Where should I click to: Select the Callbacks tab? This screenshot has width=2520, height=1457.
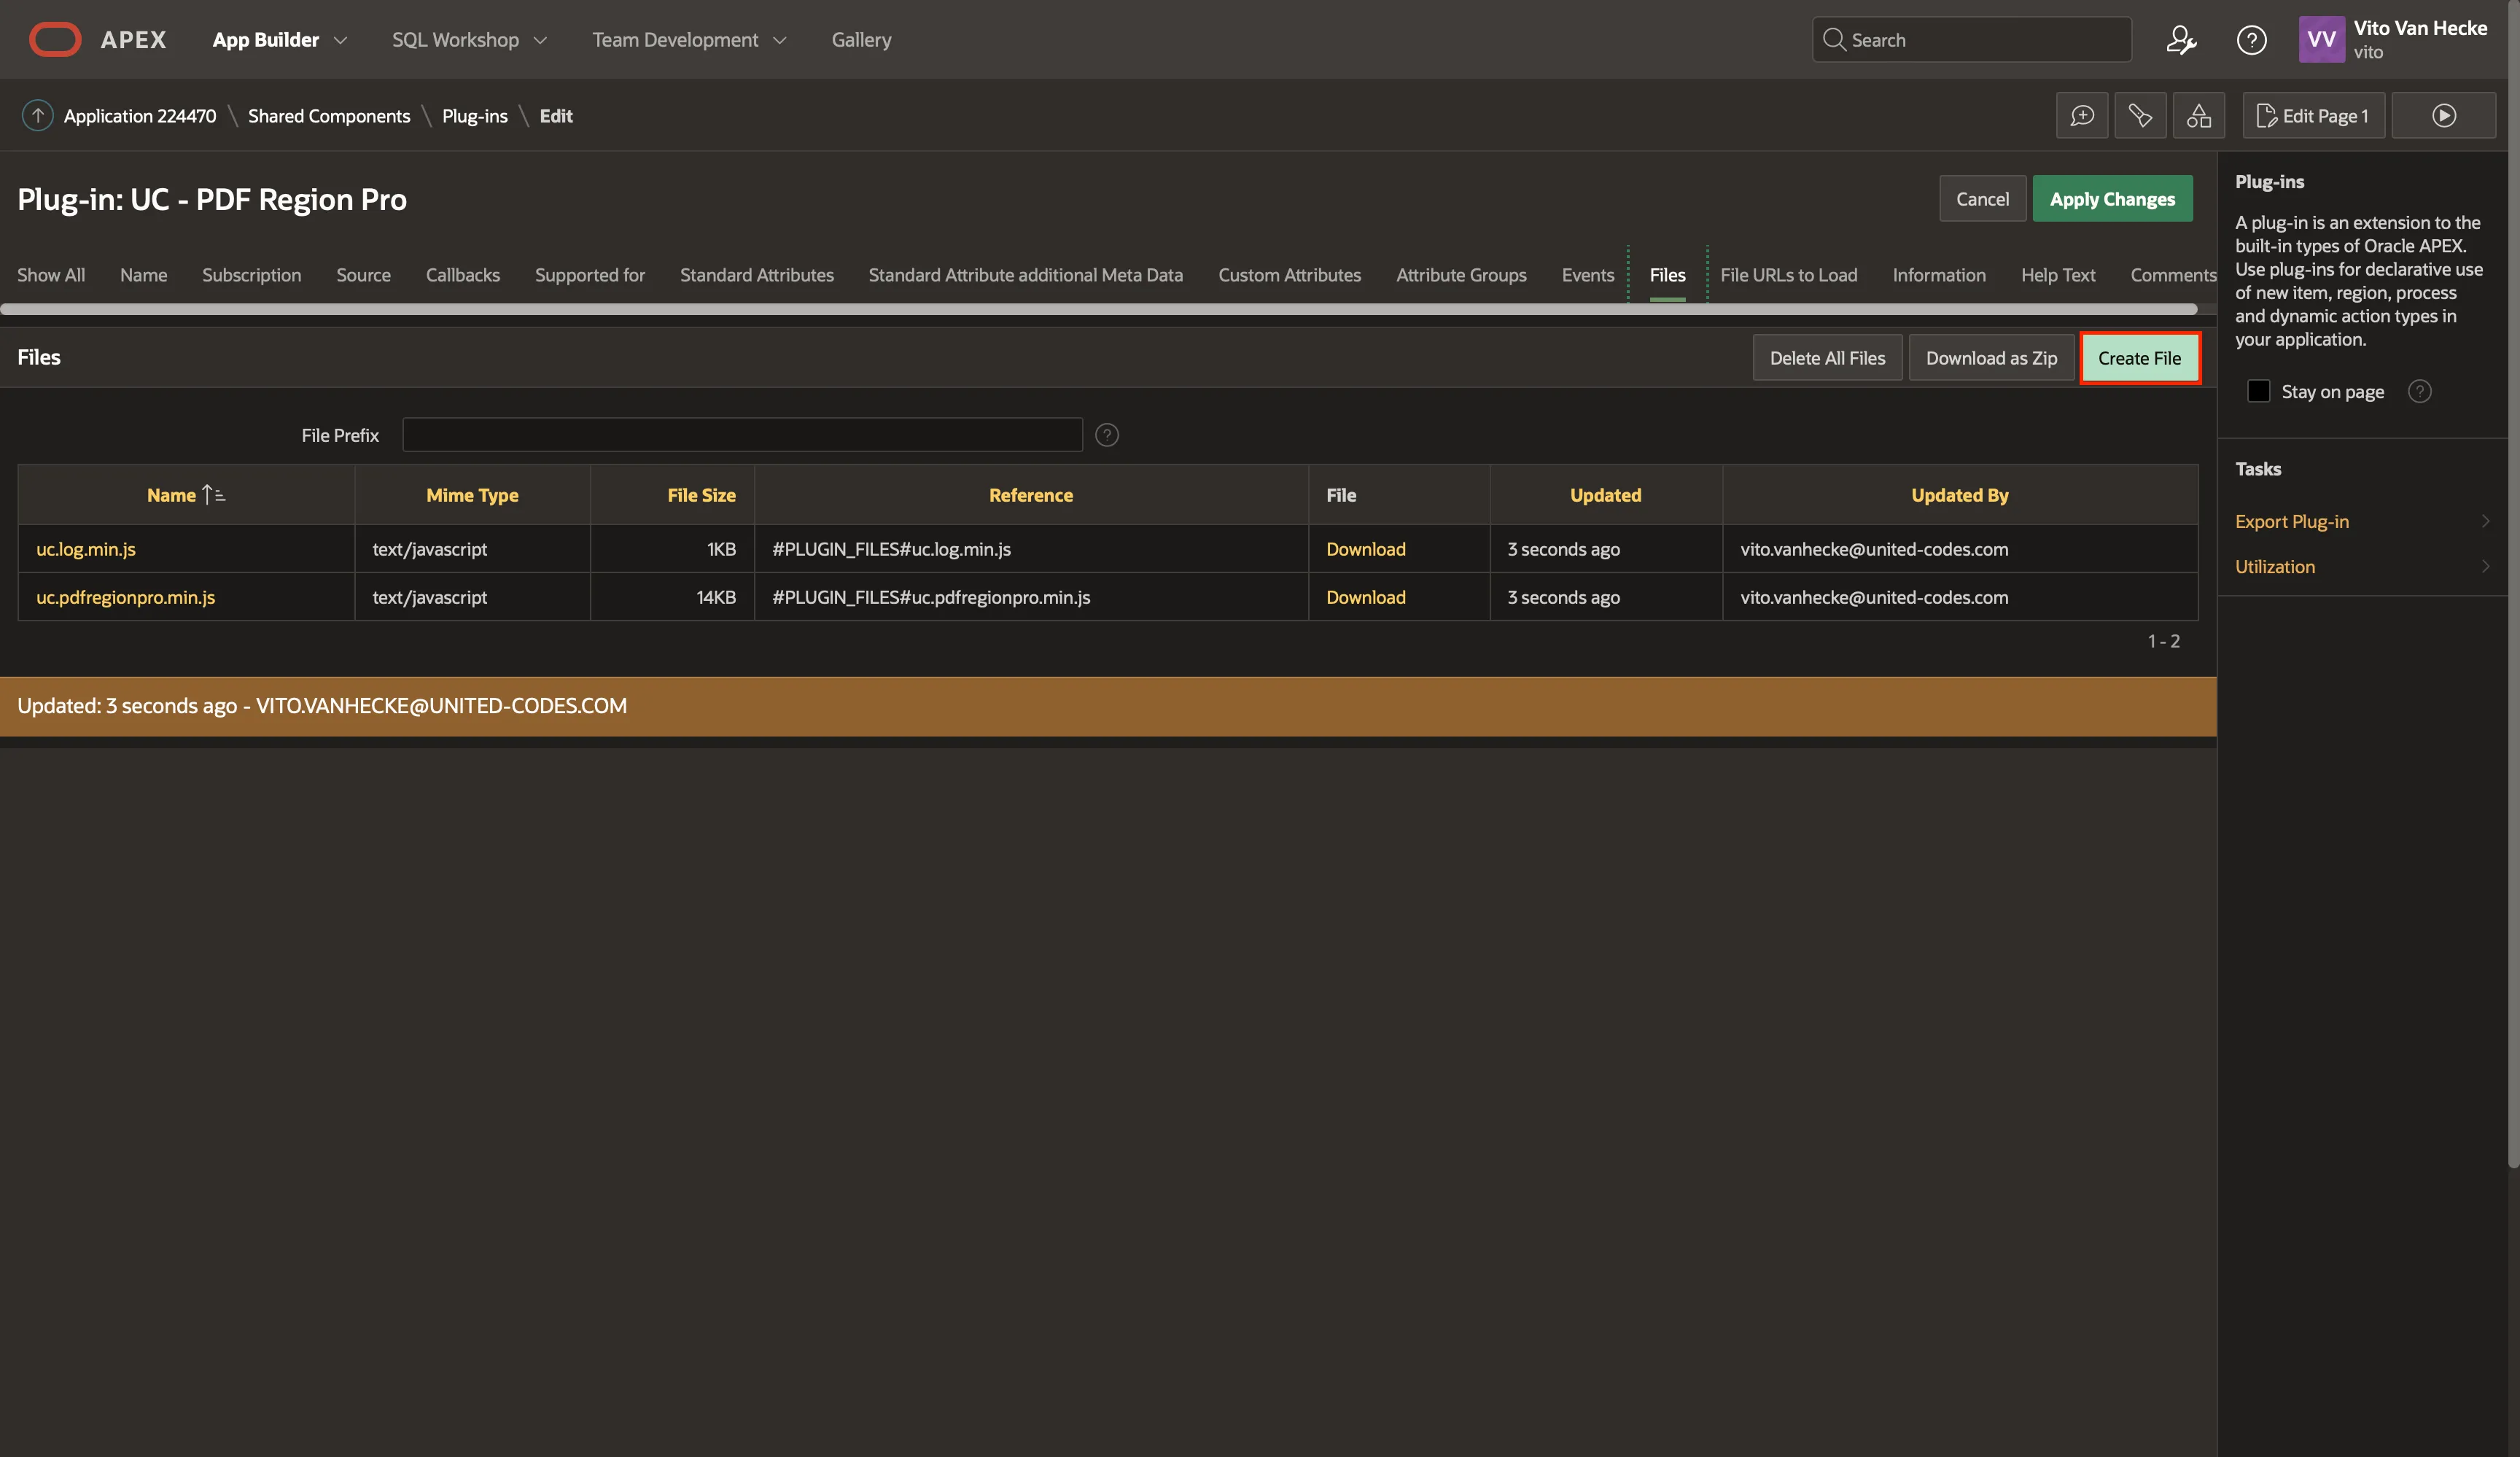pos(462,275)
